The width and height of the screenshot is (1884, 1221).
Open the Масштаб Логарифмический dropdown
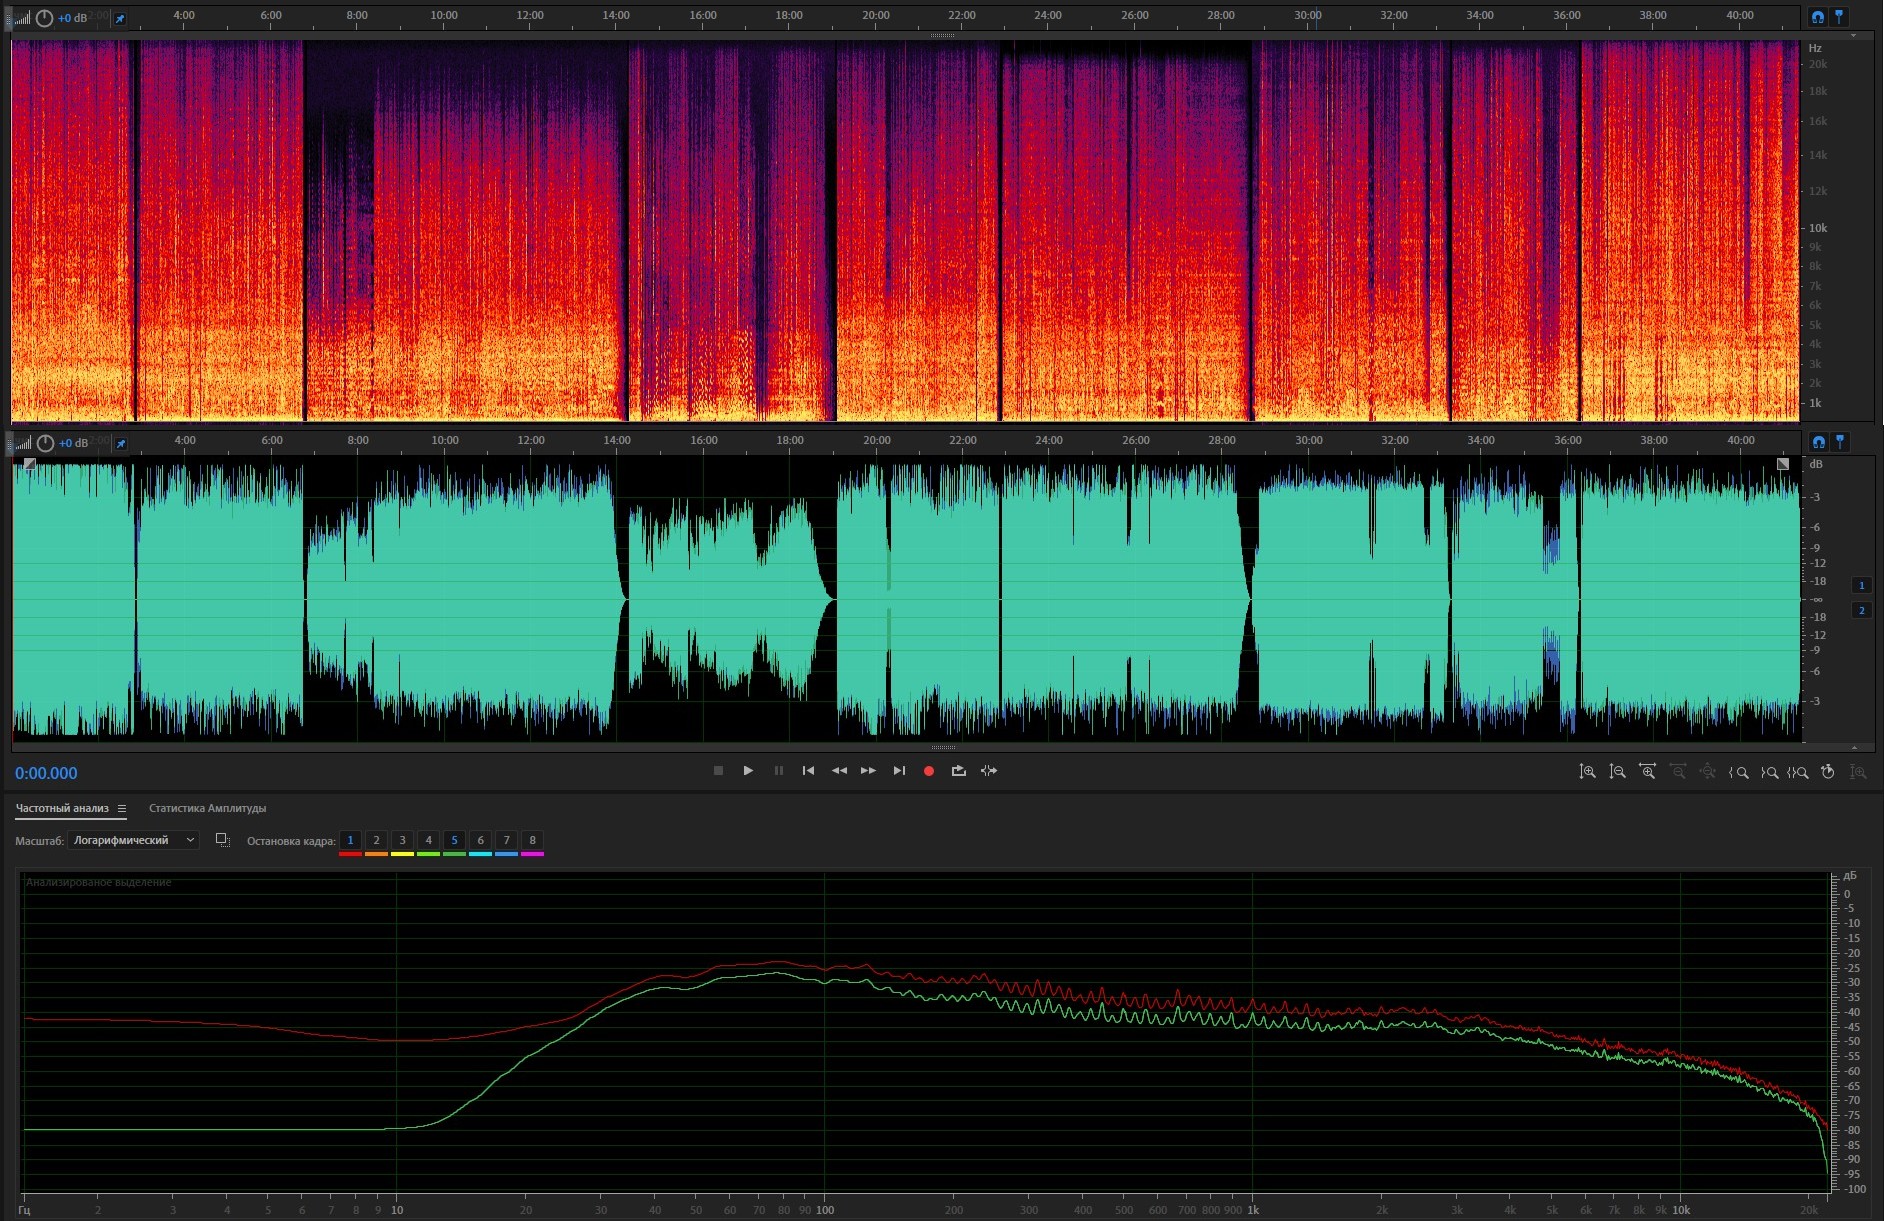134,841
